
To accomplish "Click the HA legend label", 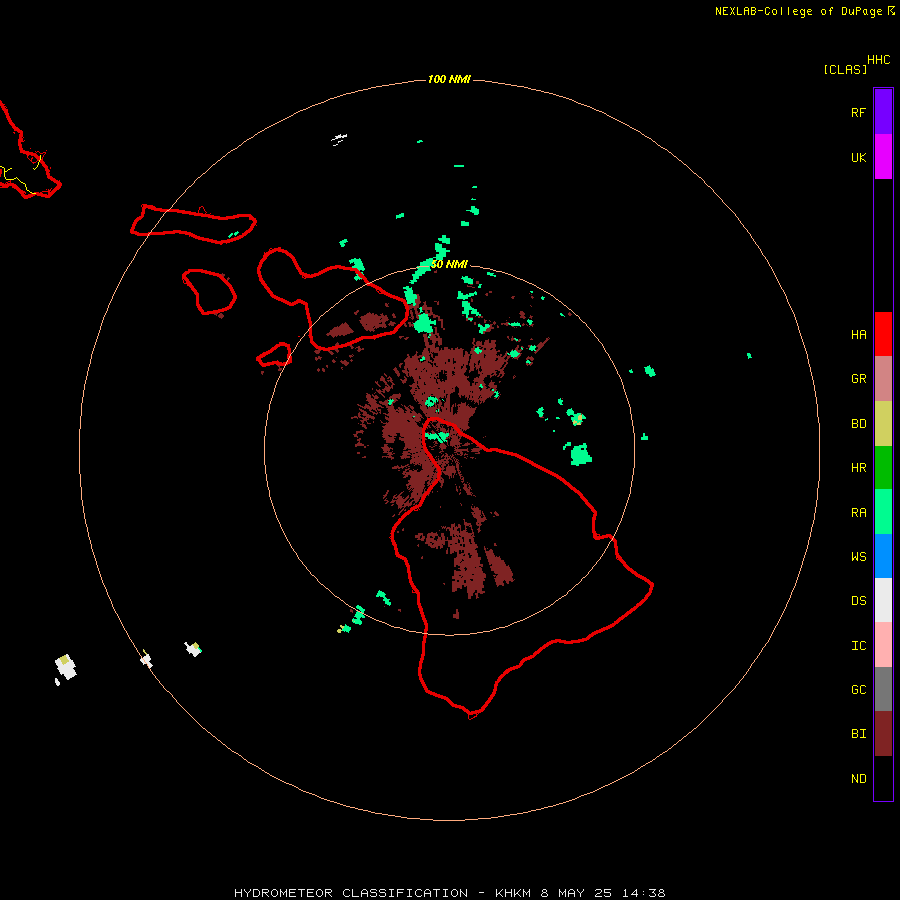I will 858,335.
